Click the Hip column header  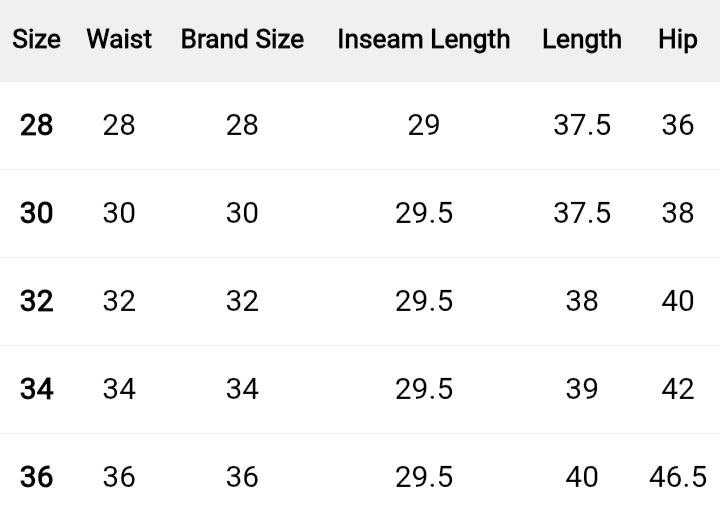tap(678, 40)
